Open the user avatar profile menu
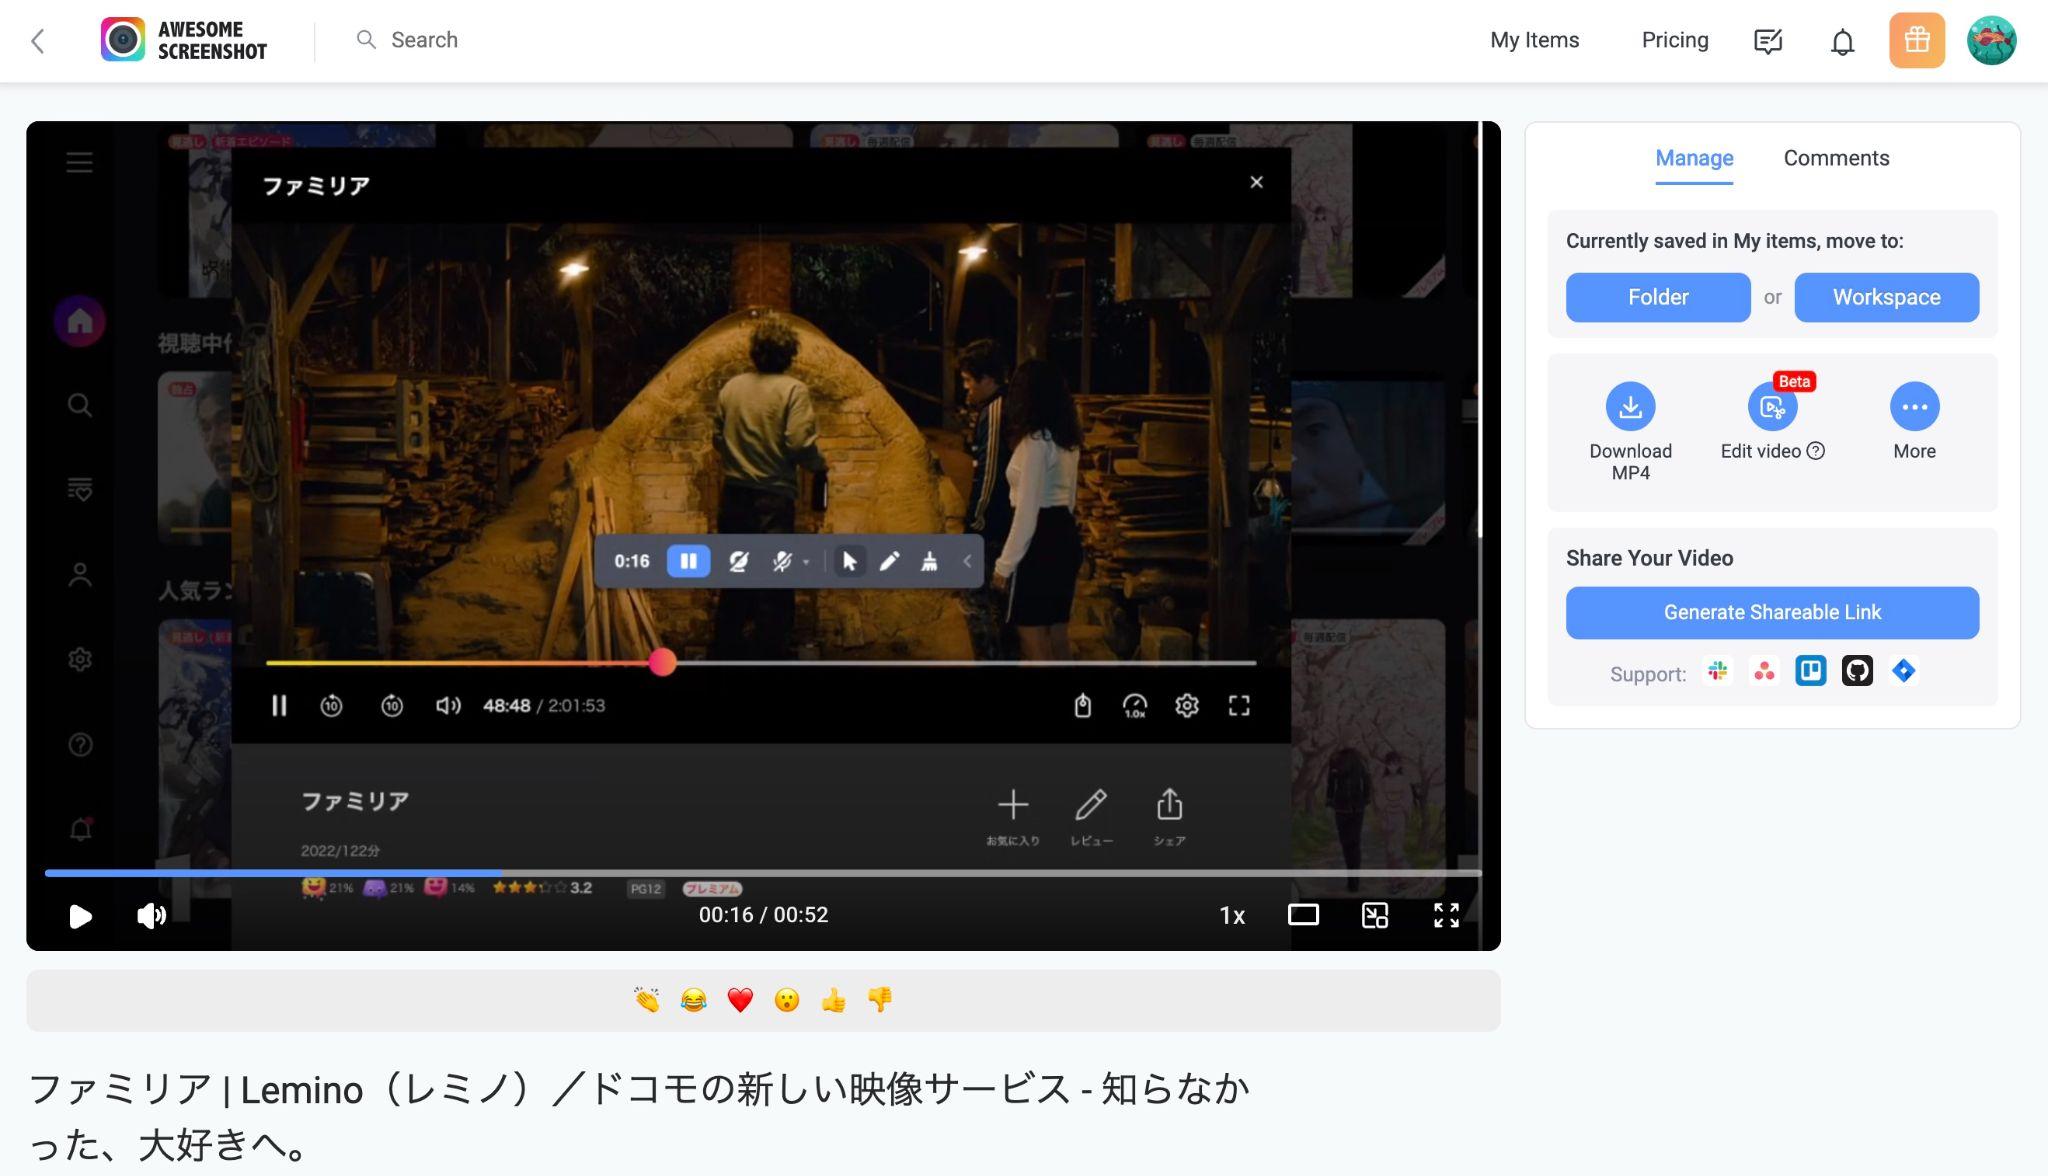 (x=1991, y=40)
